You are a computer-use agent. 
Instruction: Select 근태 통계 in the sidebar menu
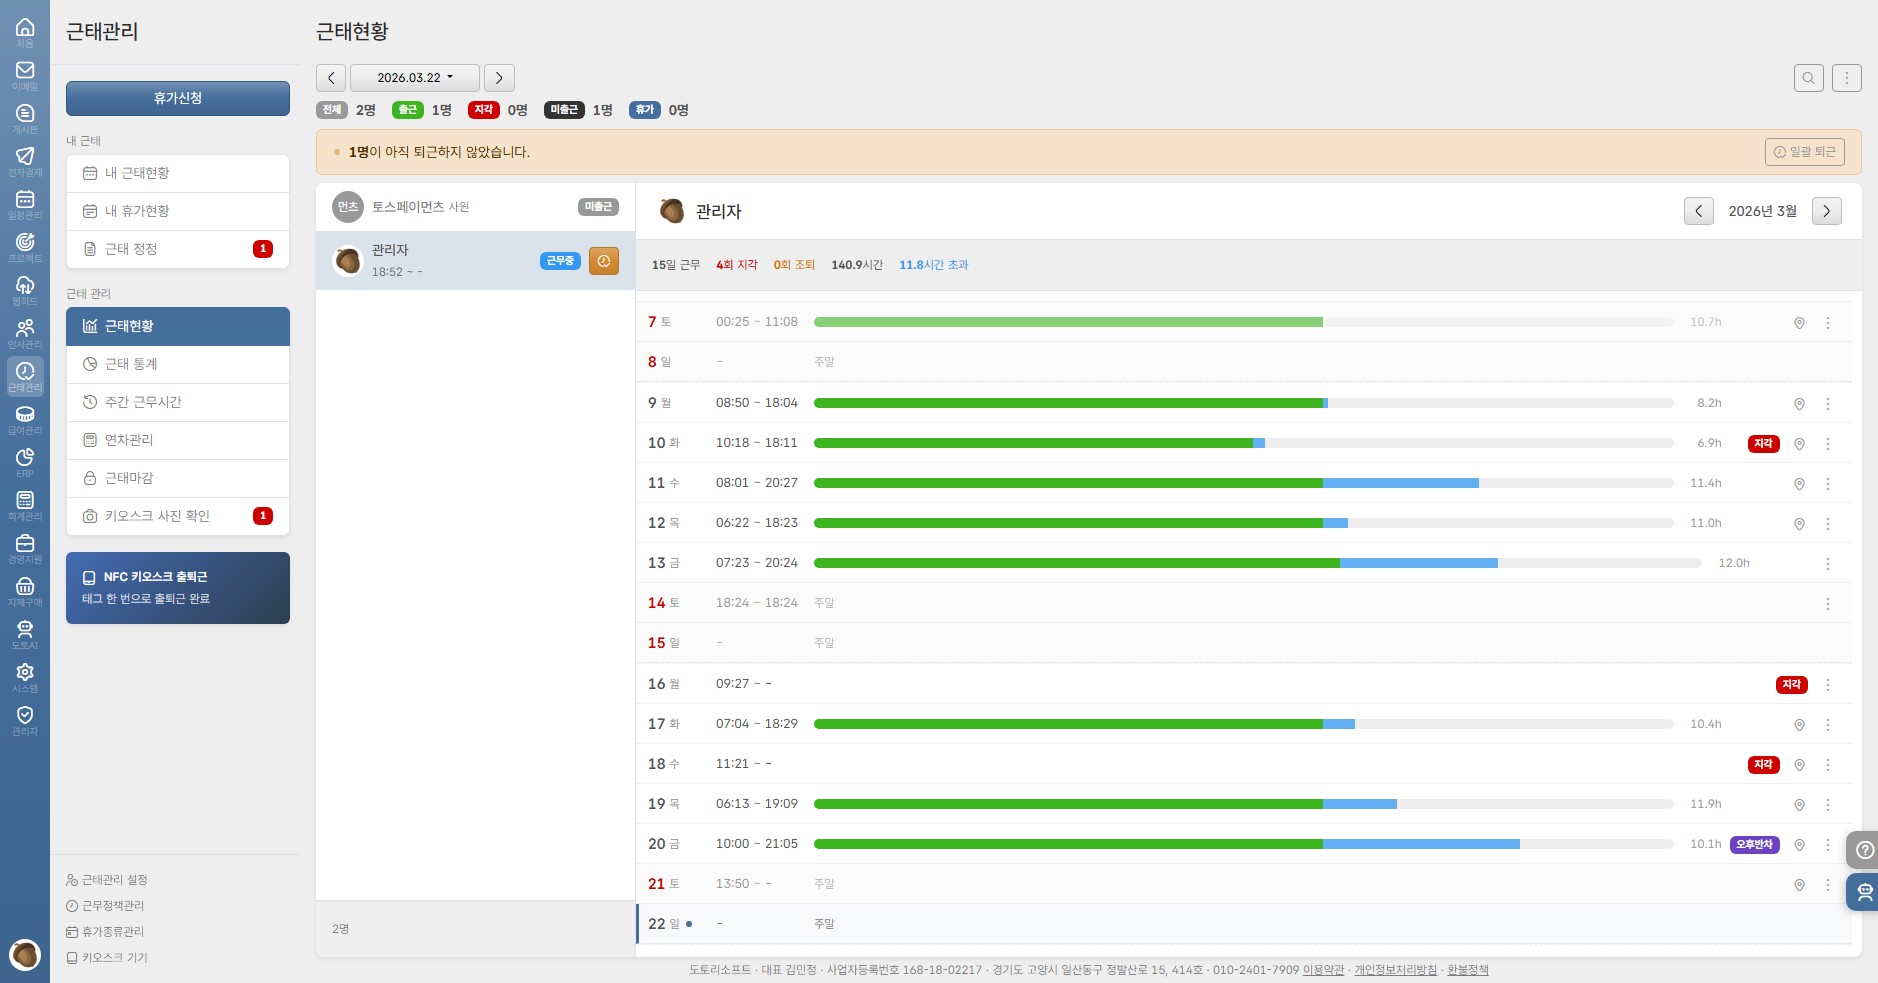[178, 364]
